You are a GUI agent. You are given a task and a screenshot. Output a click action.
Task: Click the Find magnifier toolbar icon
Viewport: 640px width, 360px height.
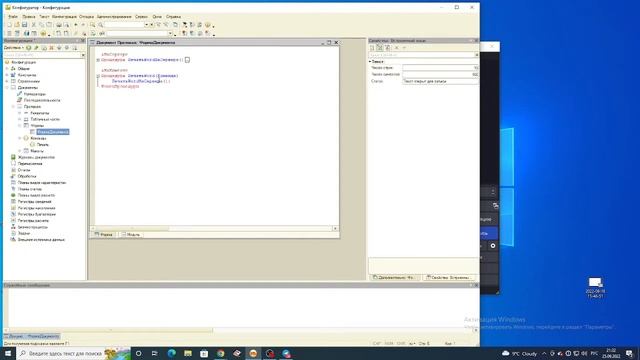tap(93, 25)
